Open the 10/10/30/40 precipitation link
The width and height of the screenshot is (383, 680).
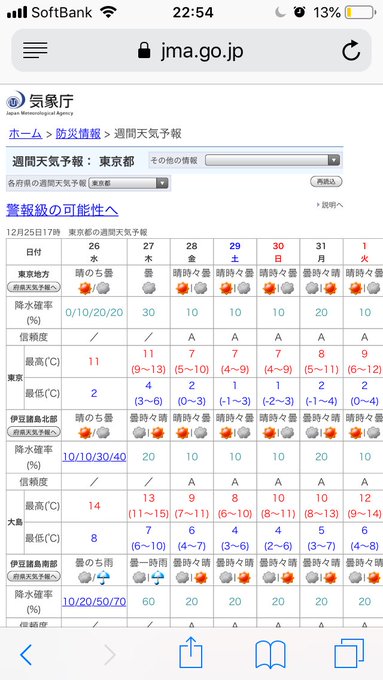[x=95, y=457]
